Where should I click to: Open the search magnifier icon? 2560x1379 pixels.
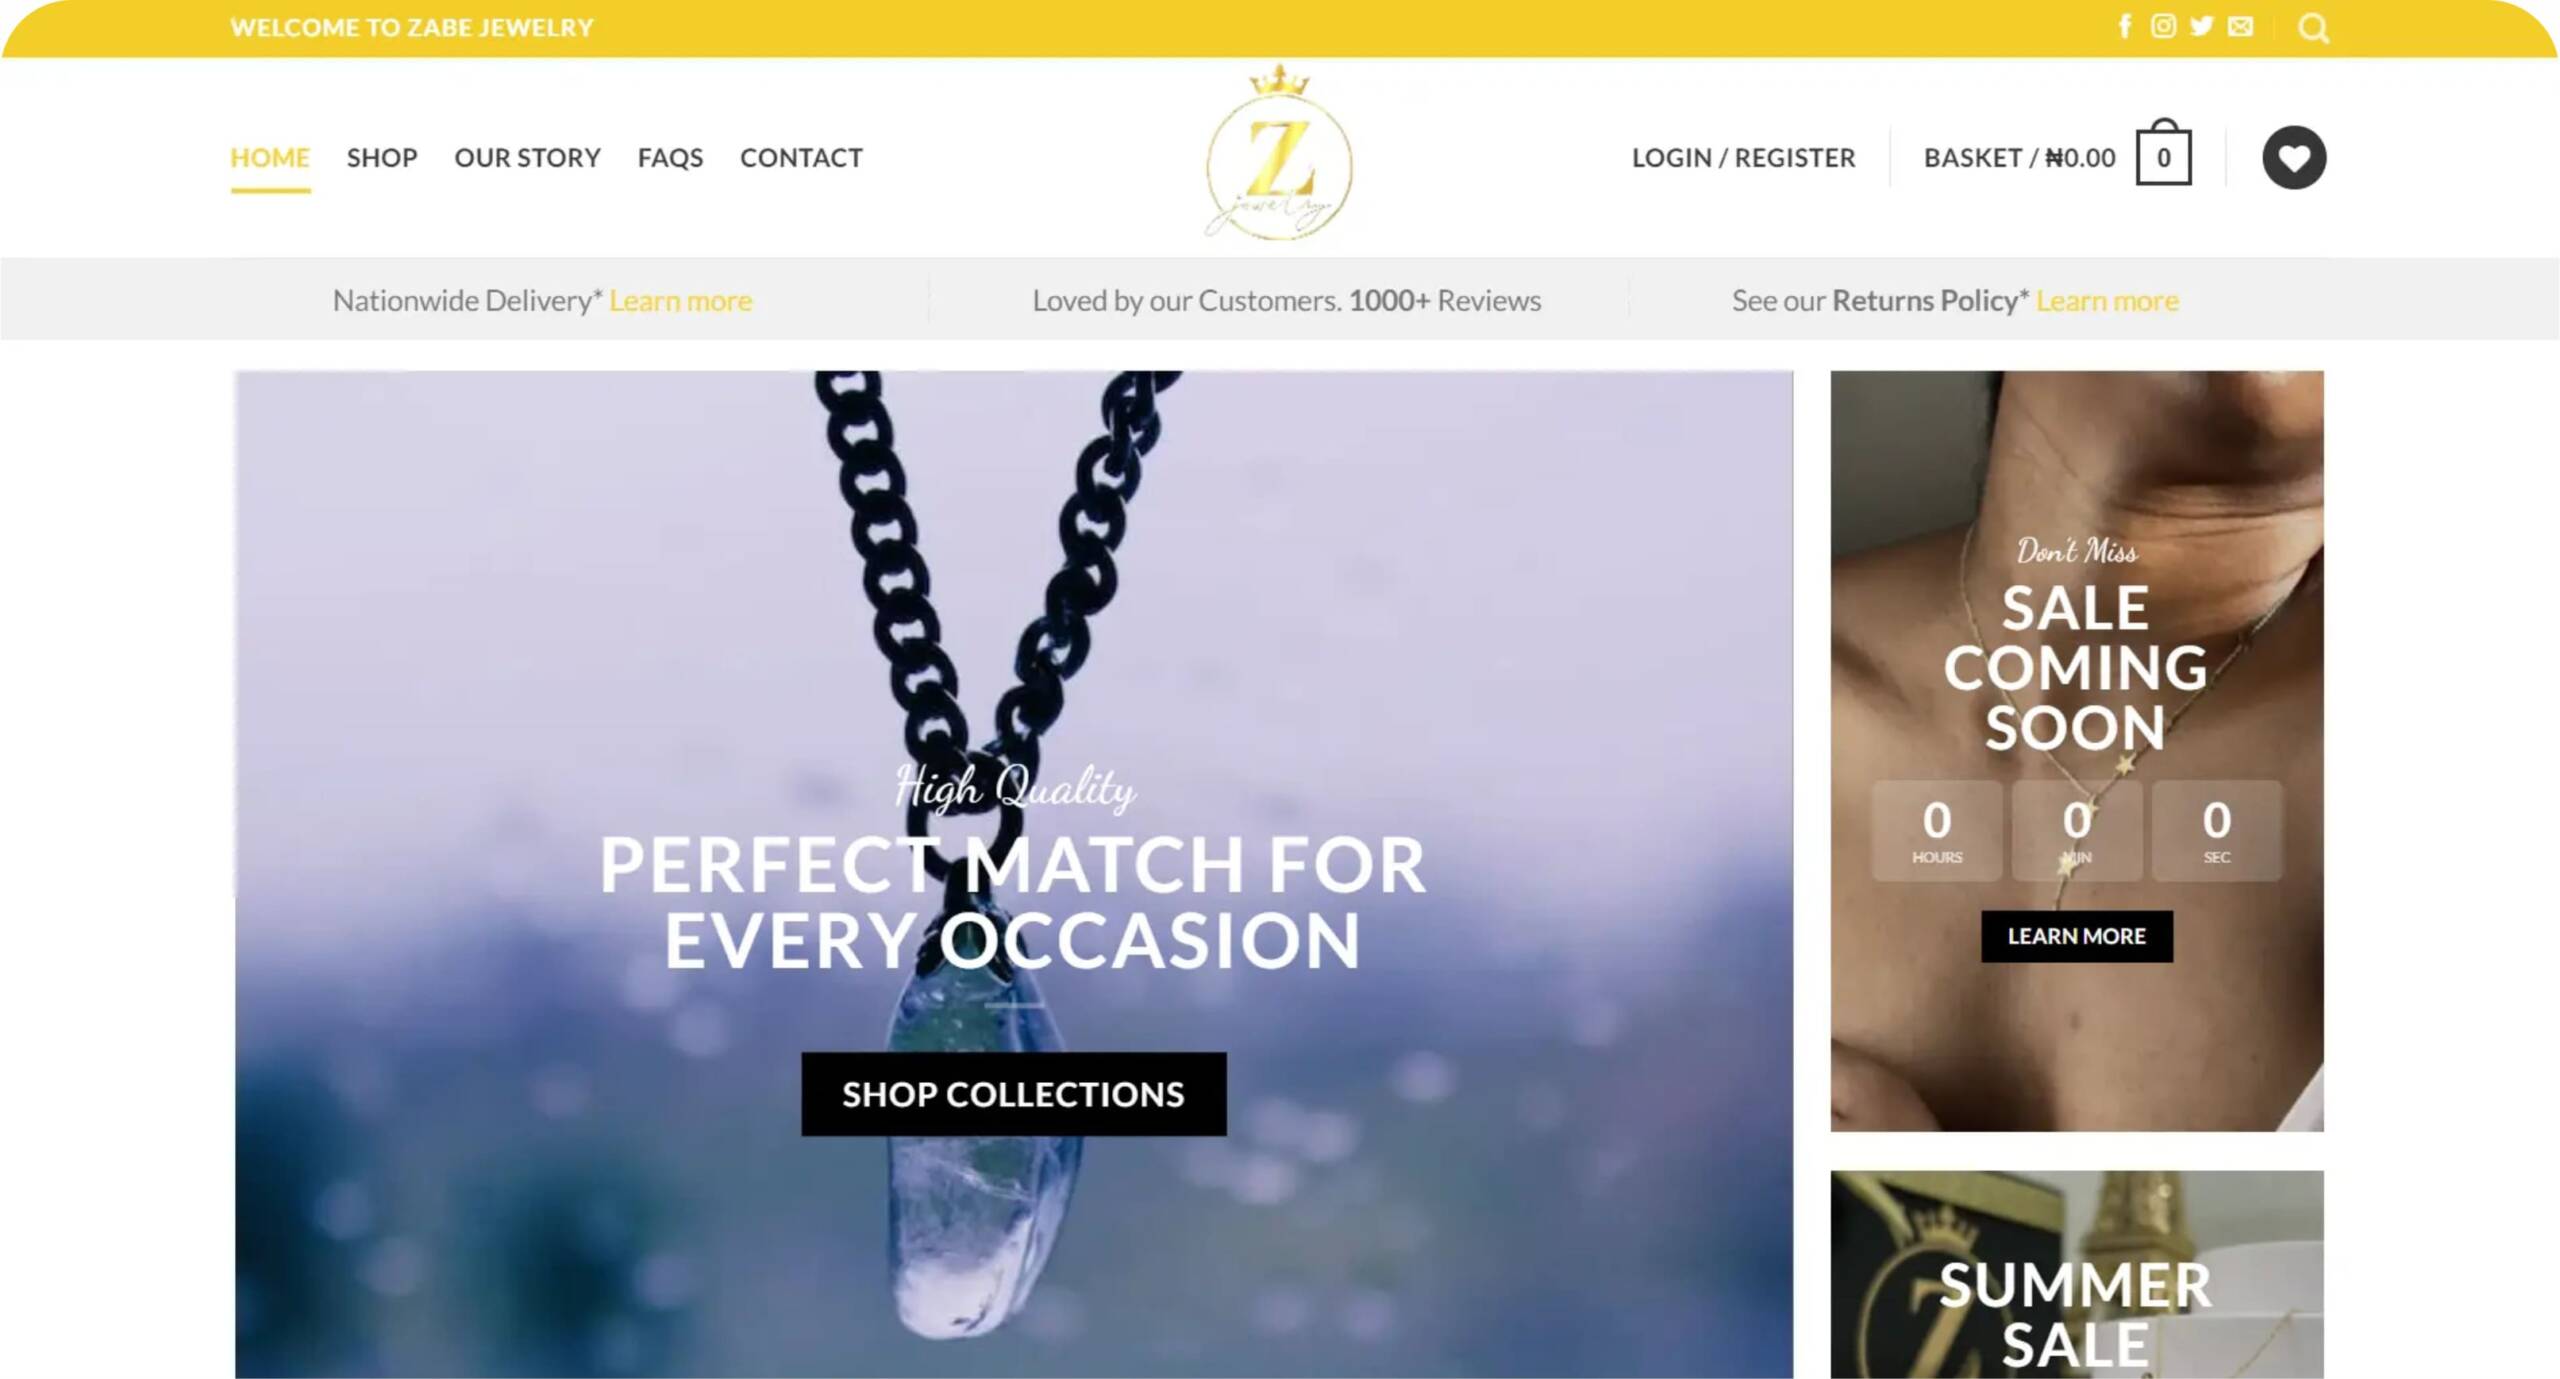point(2313,28)
